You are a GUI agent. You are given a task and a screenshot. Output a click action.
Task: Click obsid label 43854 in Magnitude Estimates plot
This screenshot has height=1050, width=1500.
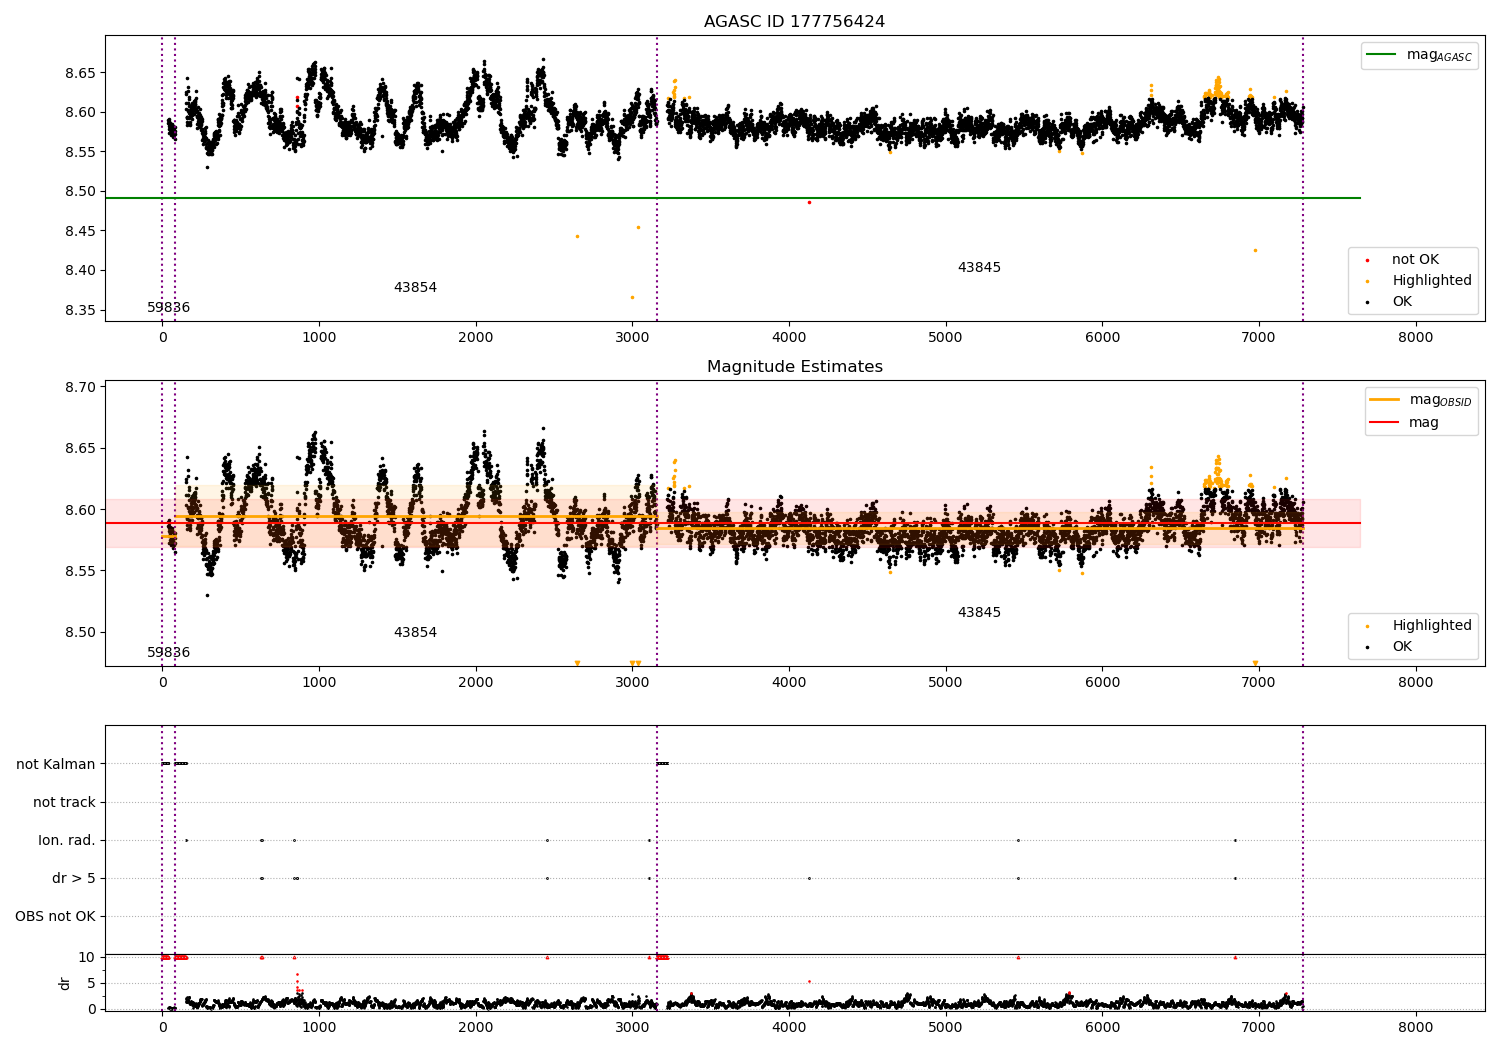click(415, 633)
